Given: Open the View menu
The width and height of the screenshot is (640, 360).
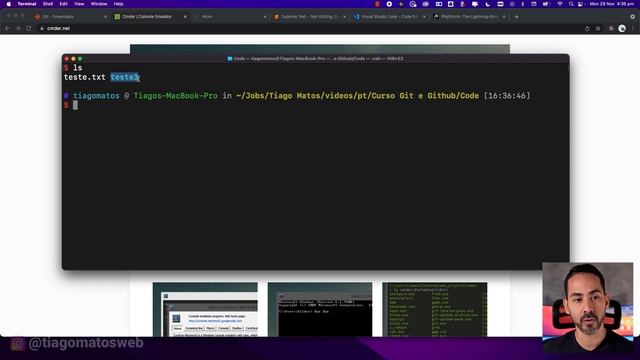Looking at the screenshot, I should tap(79, 4).
